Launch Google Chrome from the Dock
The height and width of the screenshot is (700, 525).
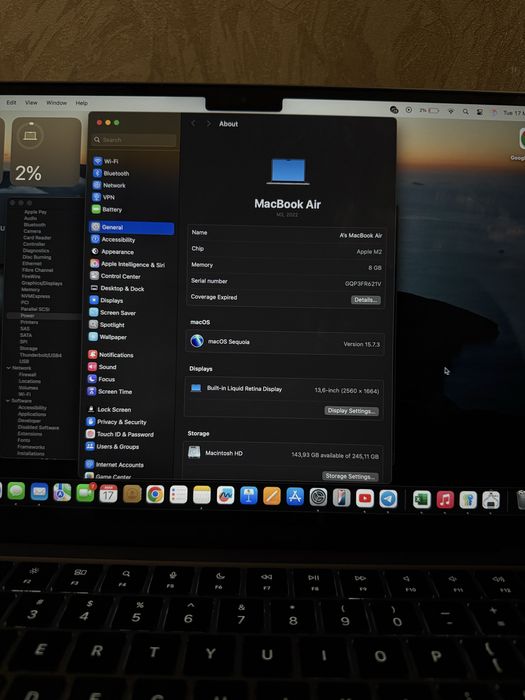pyautogui.click(x=155, y=494)
